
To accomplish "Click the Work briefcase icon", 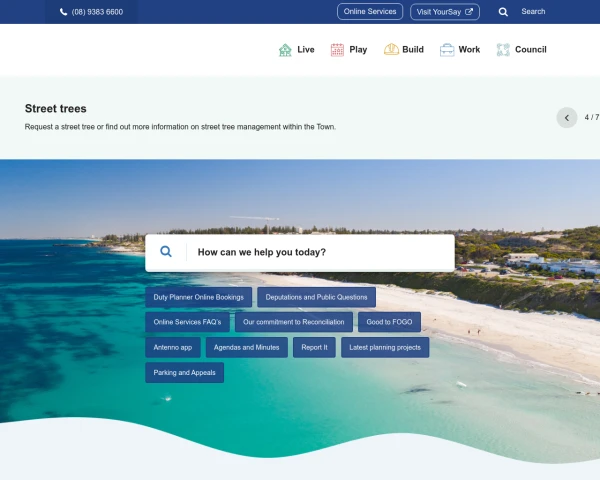I will click(x=447, y=50).
